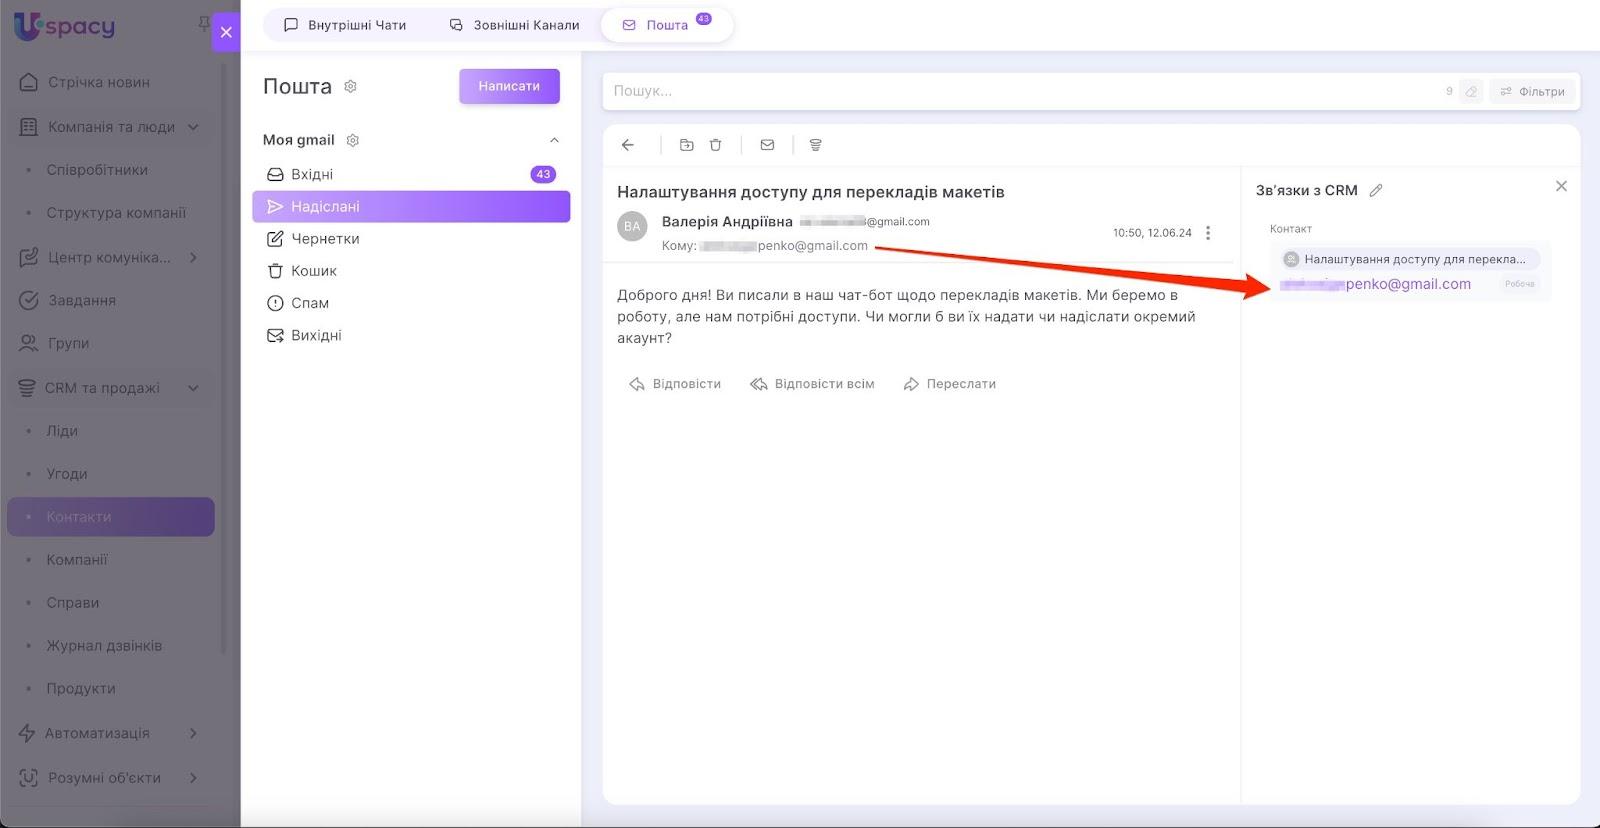The image size is (1600, 828).
Task: Switch to the Зовнішні Канали tab
Action: click(x=514, y=25)
